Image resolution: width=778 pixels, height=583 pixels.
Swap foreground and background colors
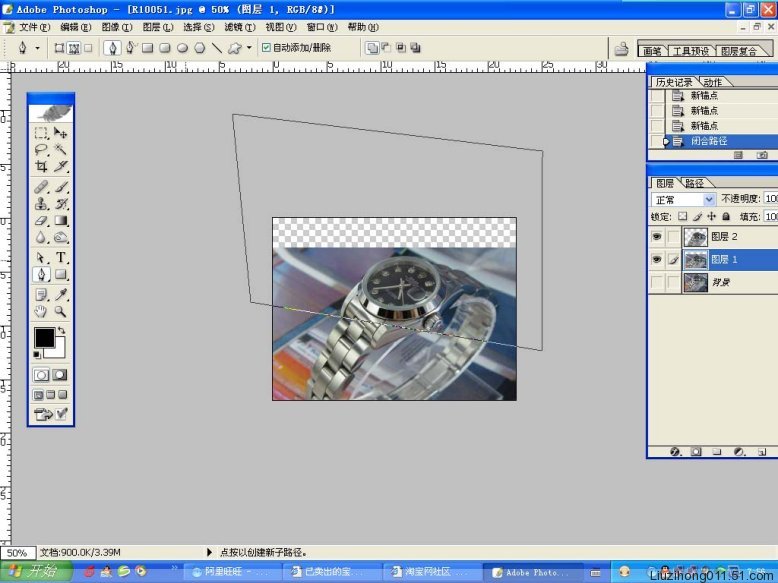pos(62,330)
